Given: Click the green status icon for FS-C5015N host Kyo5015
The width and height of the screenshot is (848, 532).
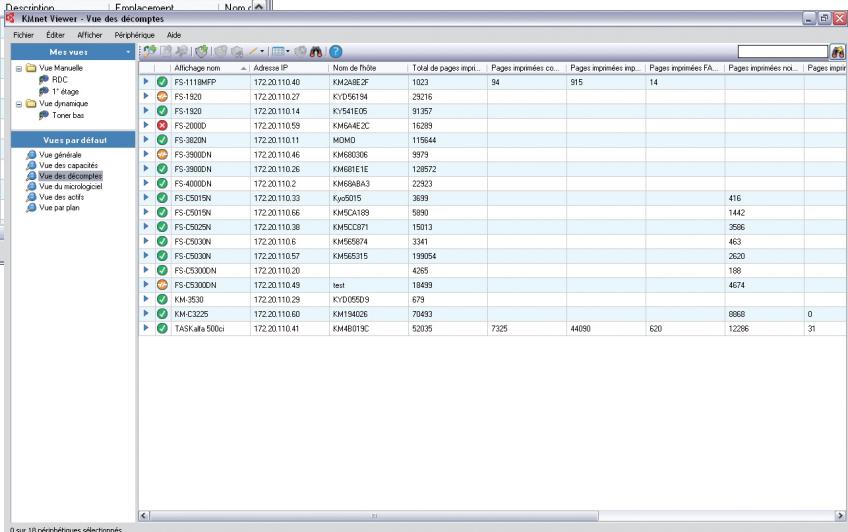Looking at the screenshot, I should tap(162, 198).
